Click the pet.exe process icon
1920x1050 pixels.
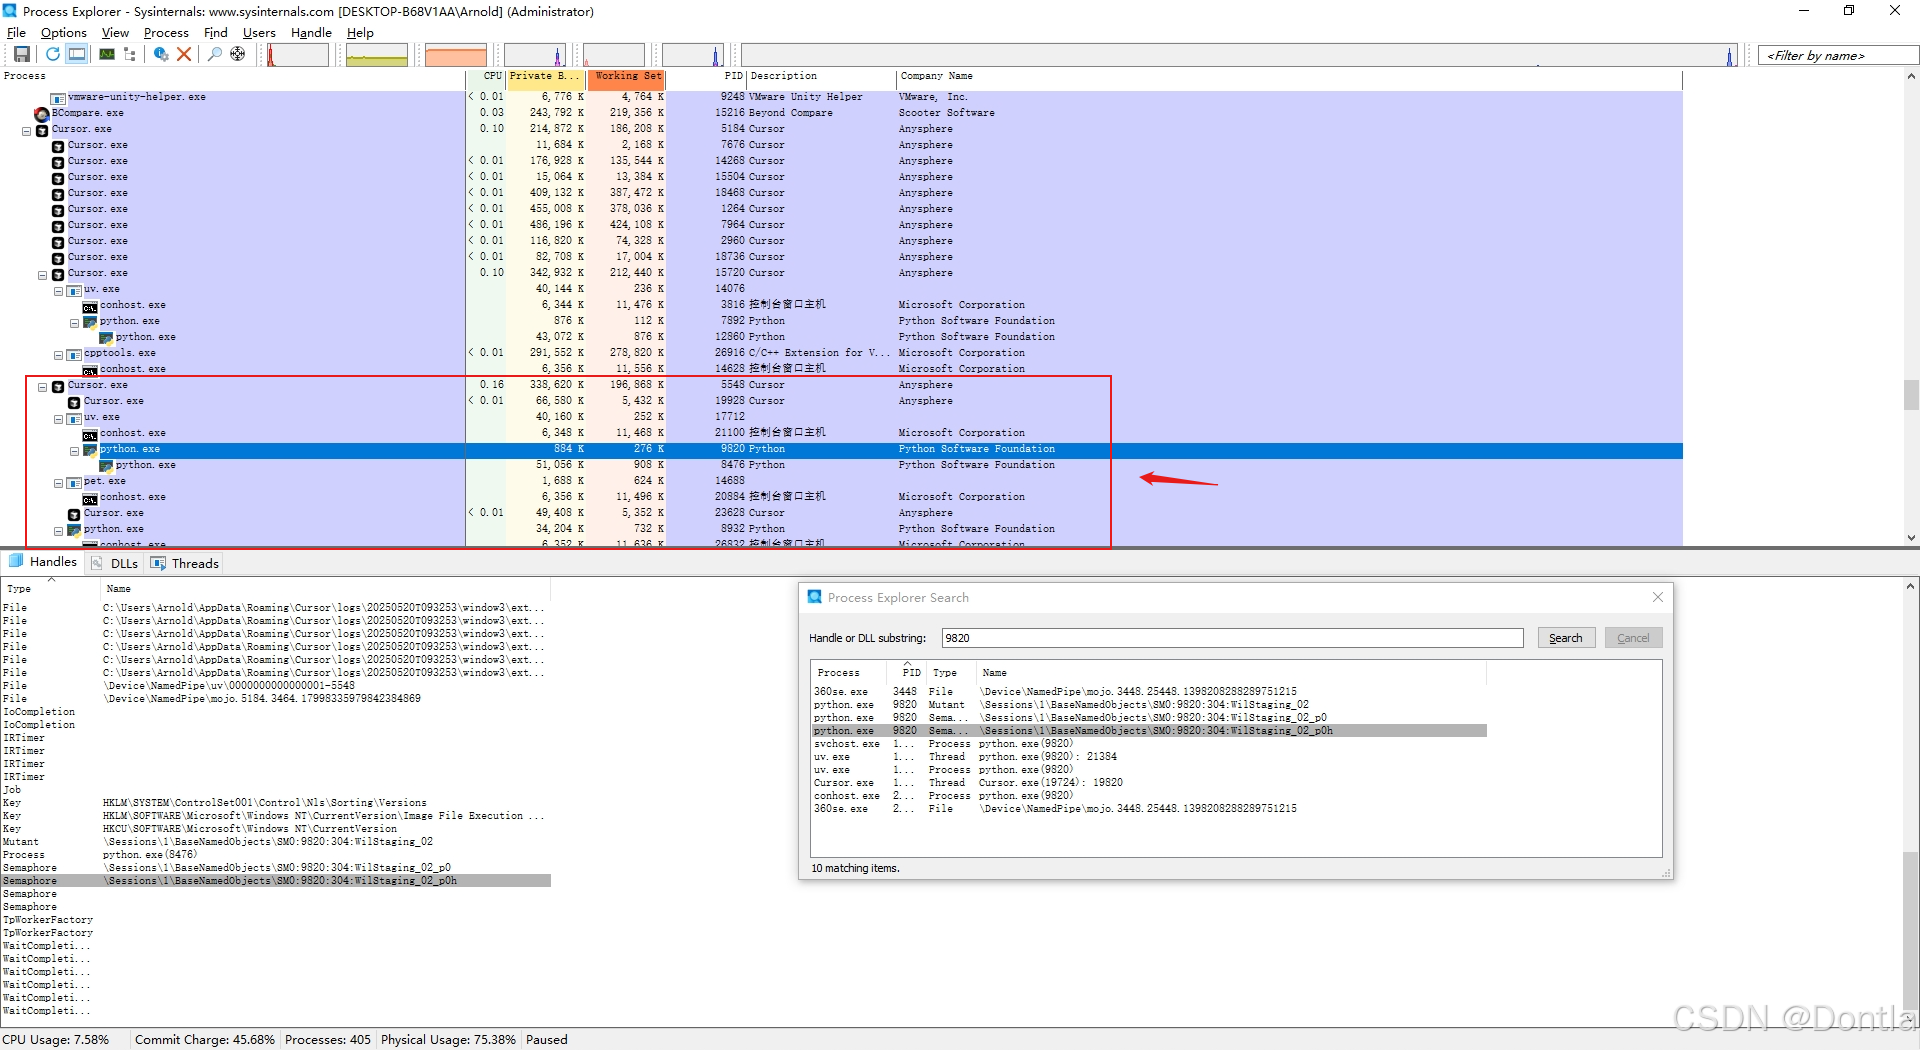pyautogui.click(x=74, y=482)
